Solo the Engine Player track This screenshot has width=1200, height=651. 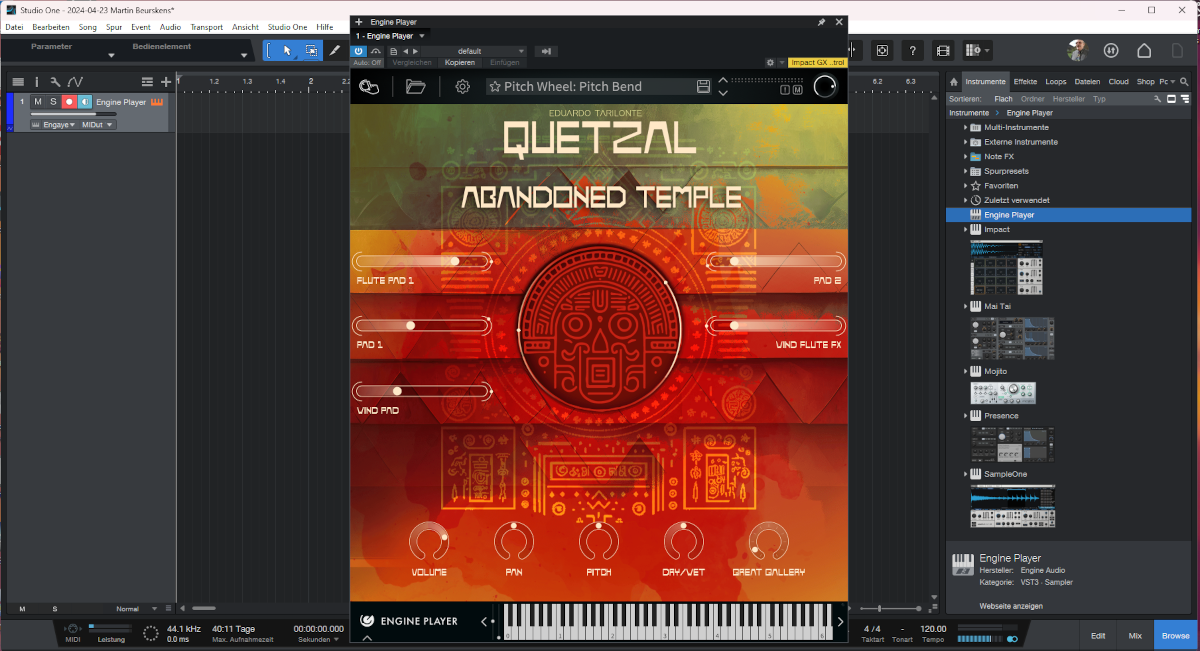point(54,102)
